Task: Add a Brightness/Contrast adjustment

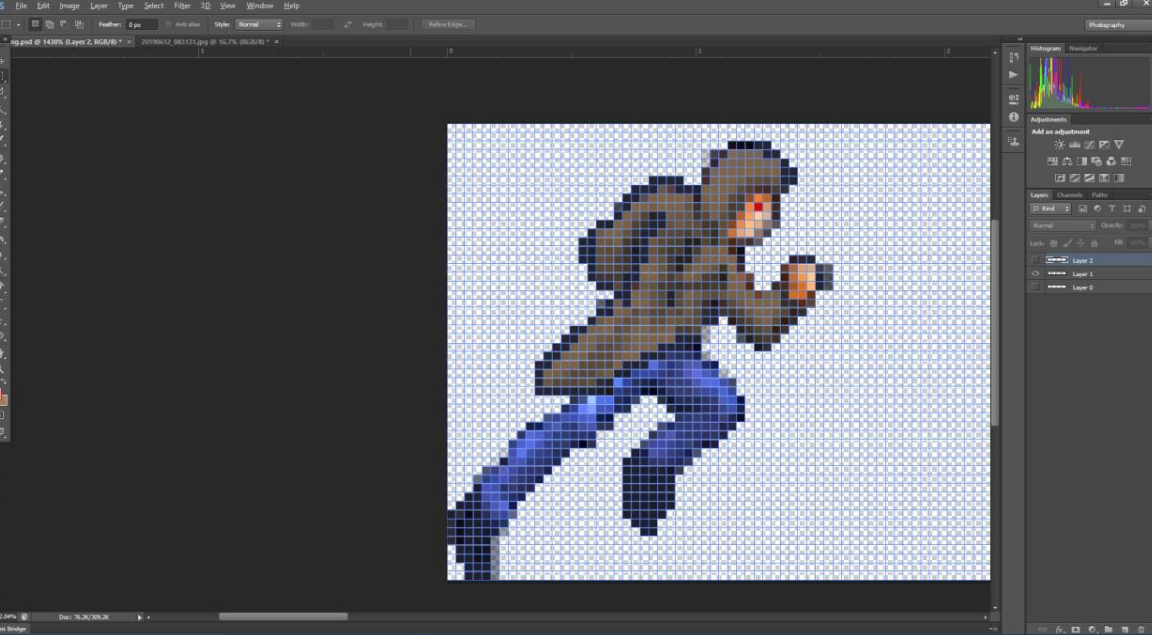Action: click(x=1059, y=145)
